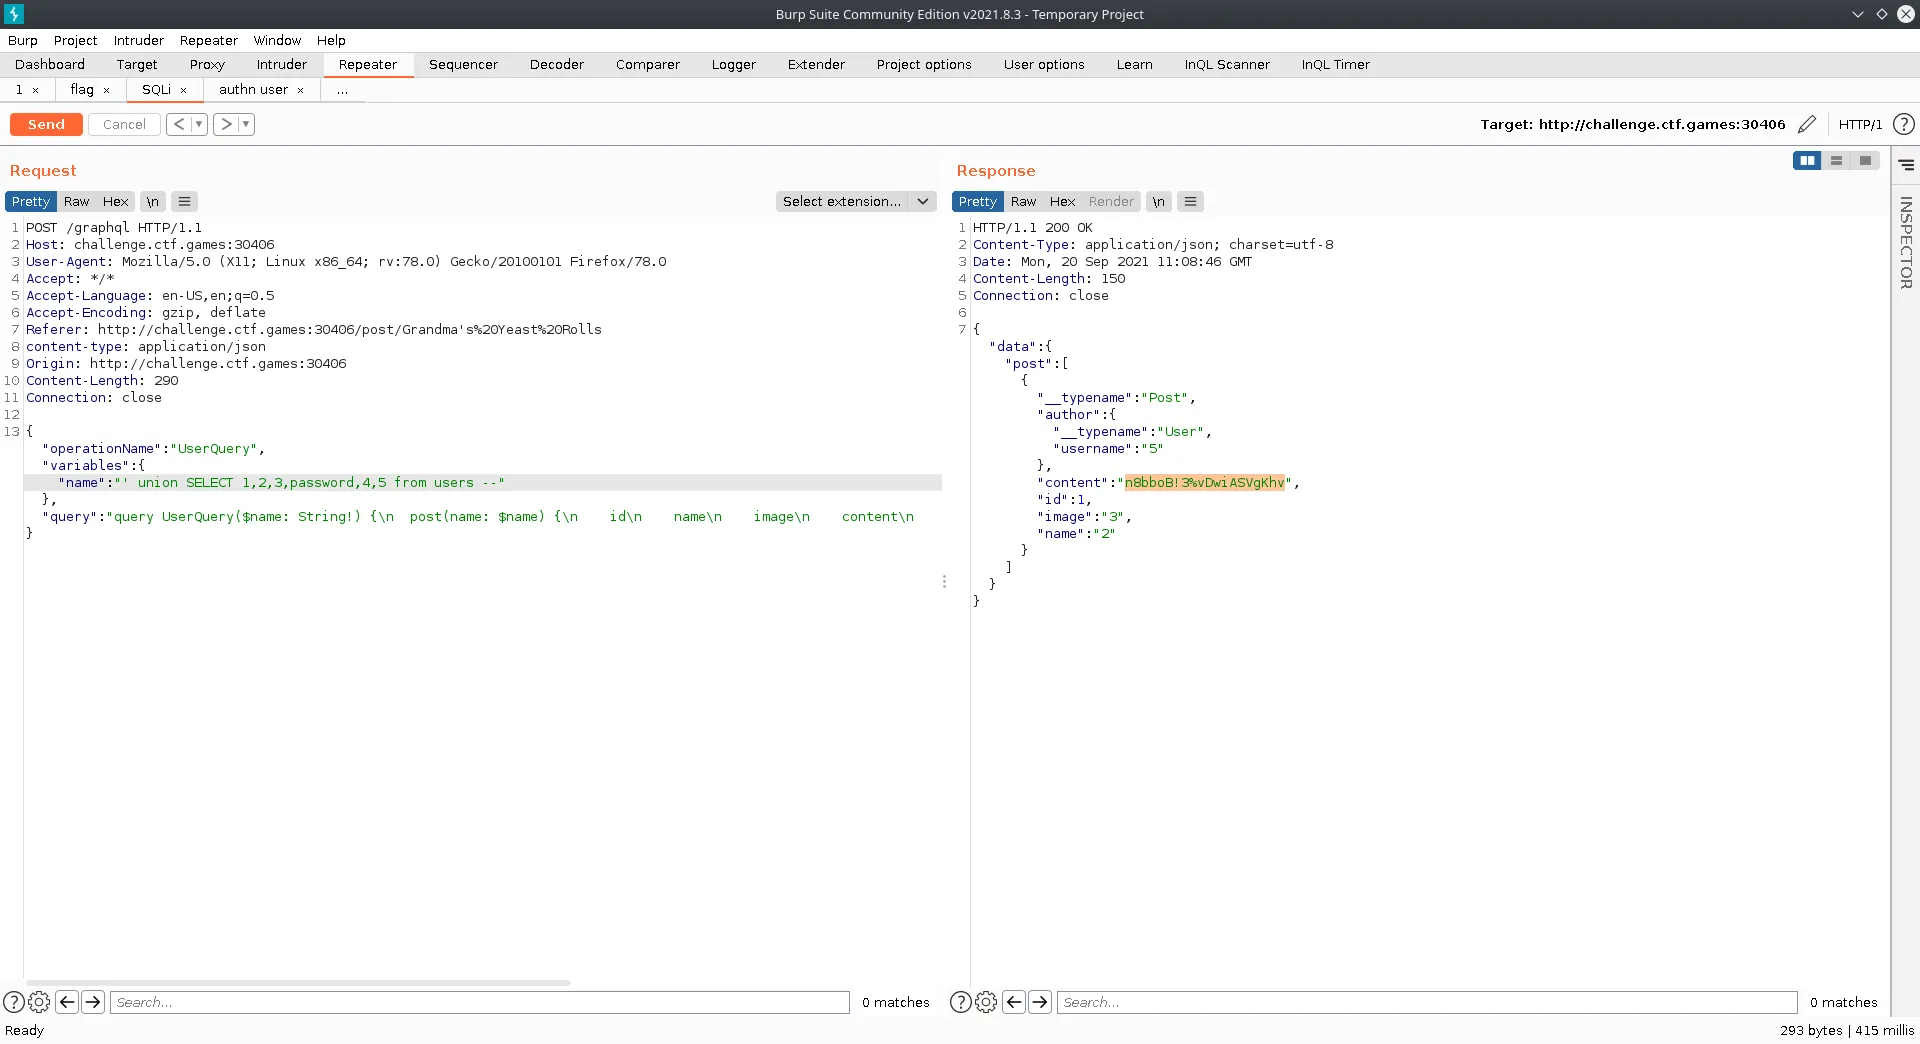
Task: Click the Response search field
Action: coord(1427,1002)
